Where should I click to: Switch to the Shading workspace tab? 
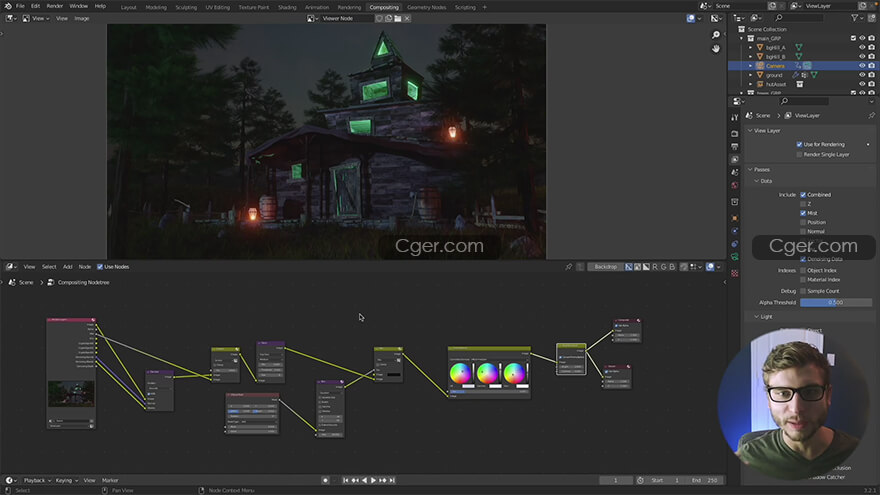[x=287, y=7]
